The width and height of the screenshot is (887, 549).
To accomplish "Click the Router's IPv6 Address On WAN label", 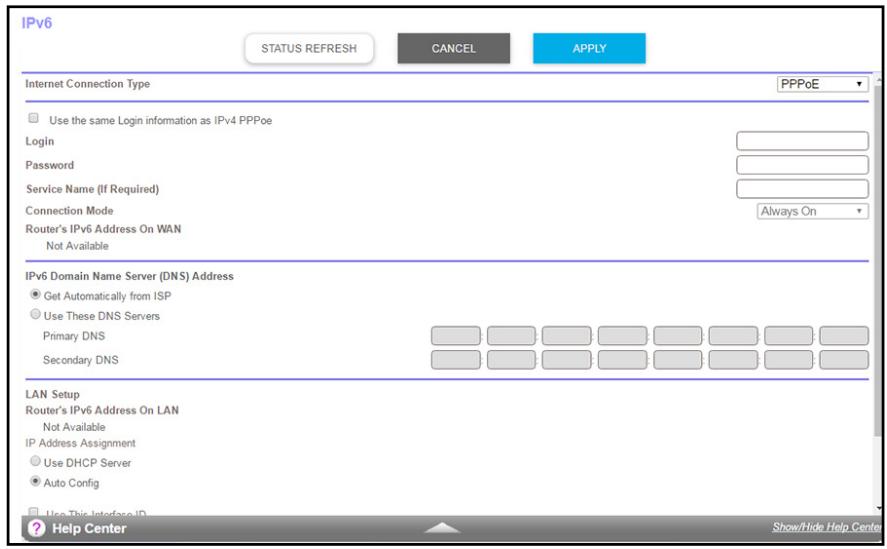I will [x=104, y=229].
